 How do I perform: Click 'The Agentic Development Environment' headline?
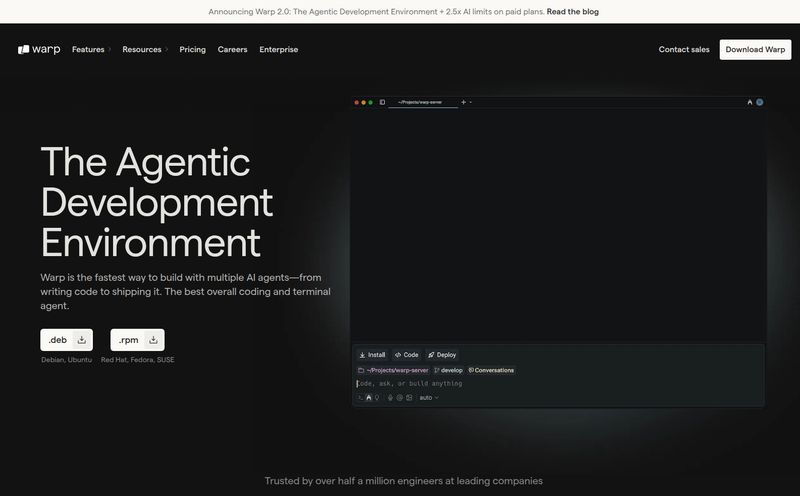157,202
